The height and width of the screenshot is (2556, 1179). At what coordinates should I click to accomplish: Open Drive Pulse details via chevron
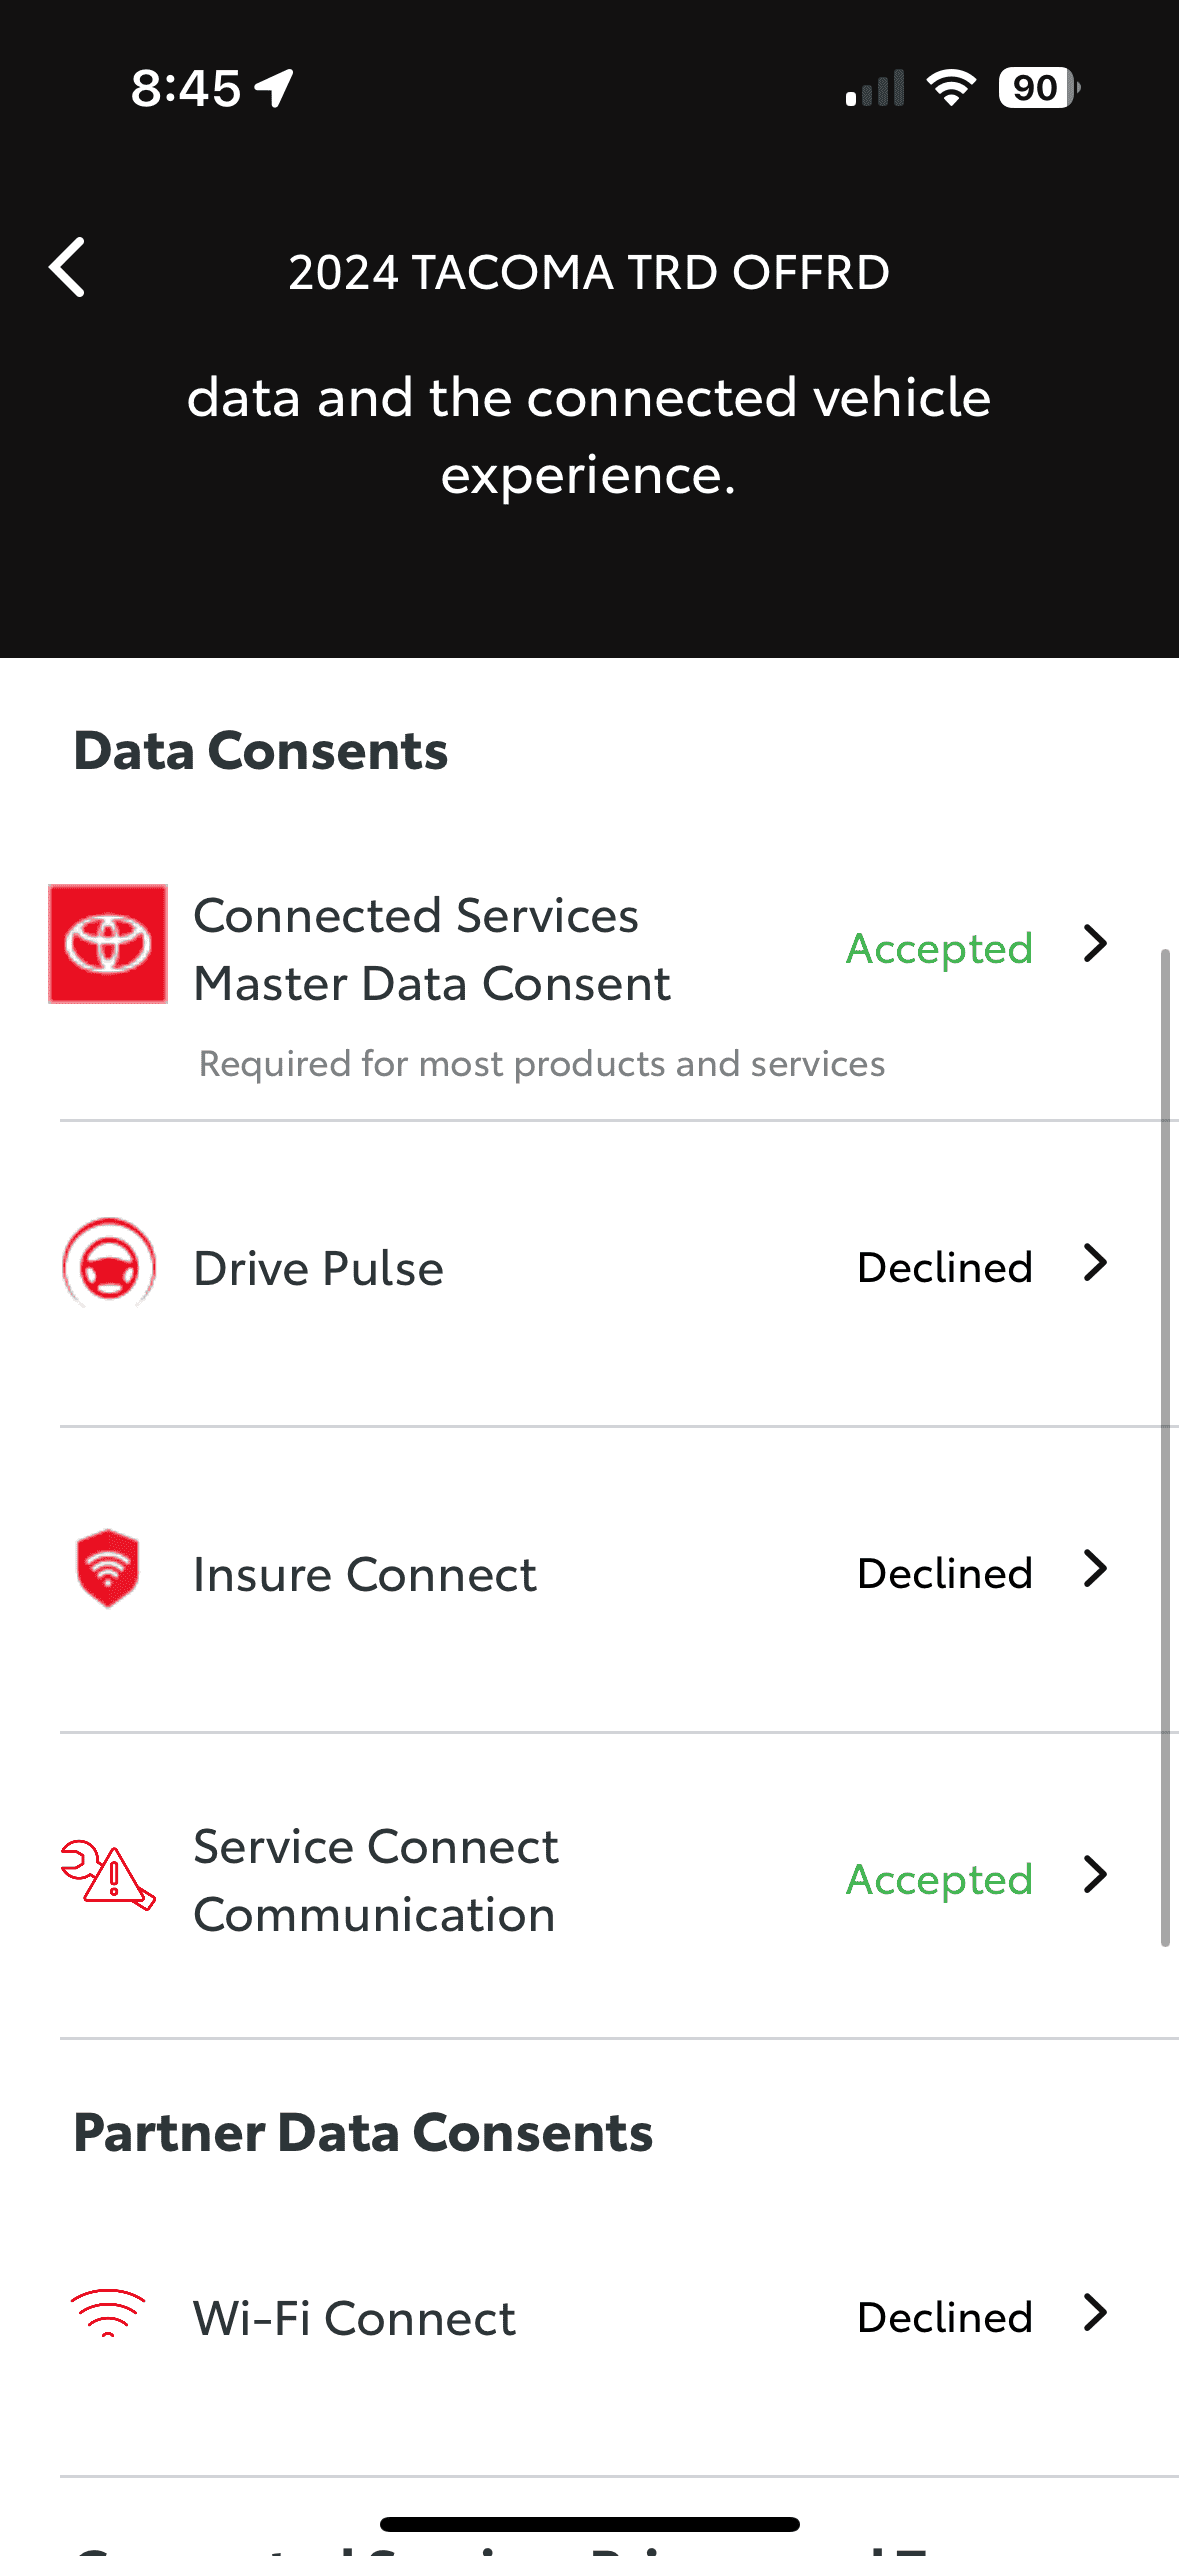tap(1096, 1264)
